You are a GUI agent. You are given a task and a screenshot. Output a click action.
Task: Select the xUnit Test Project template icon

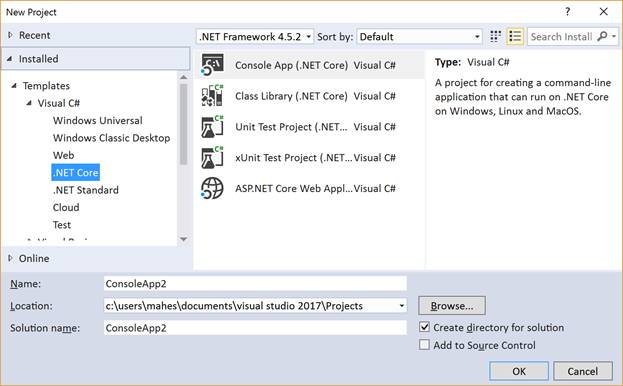[212, 158]
